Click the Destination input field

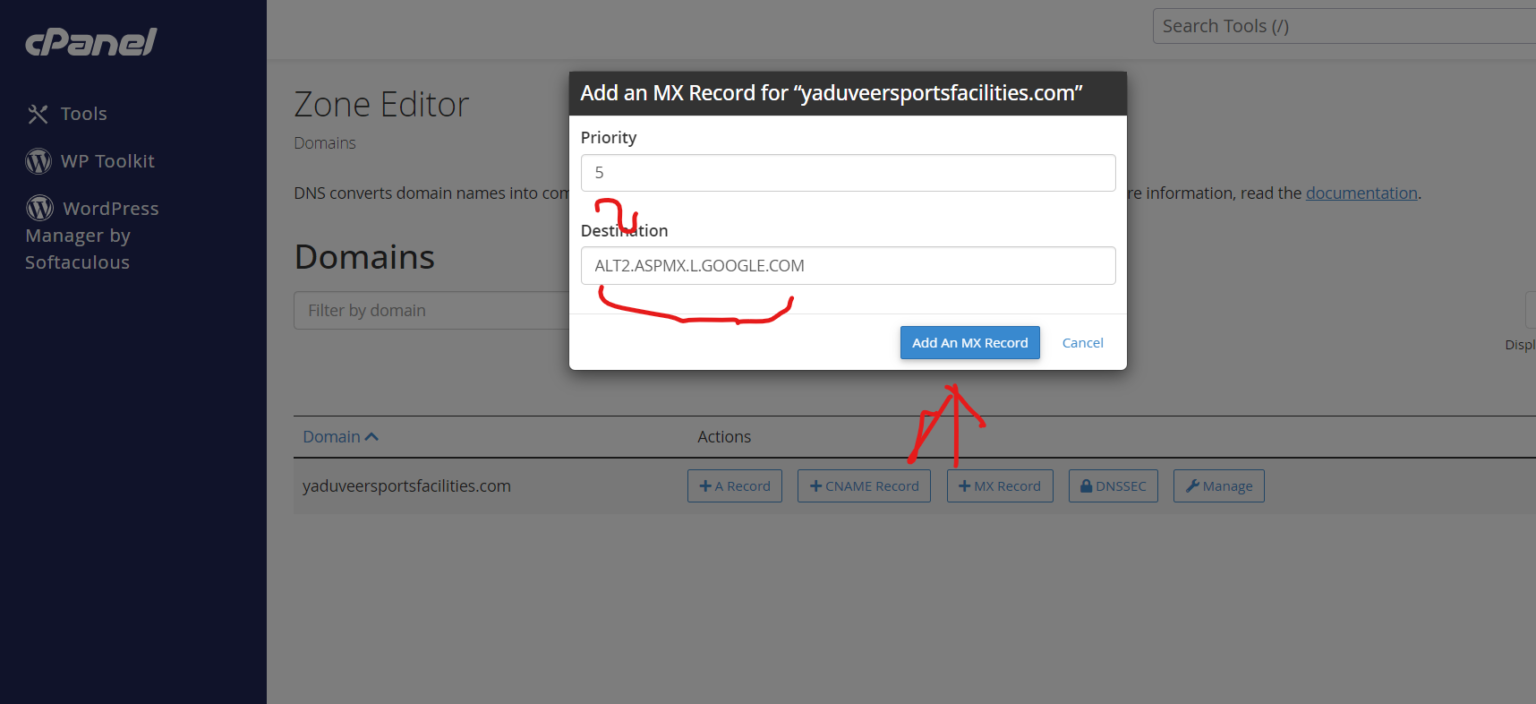pyautogui.click(x=848, y=265)
